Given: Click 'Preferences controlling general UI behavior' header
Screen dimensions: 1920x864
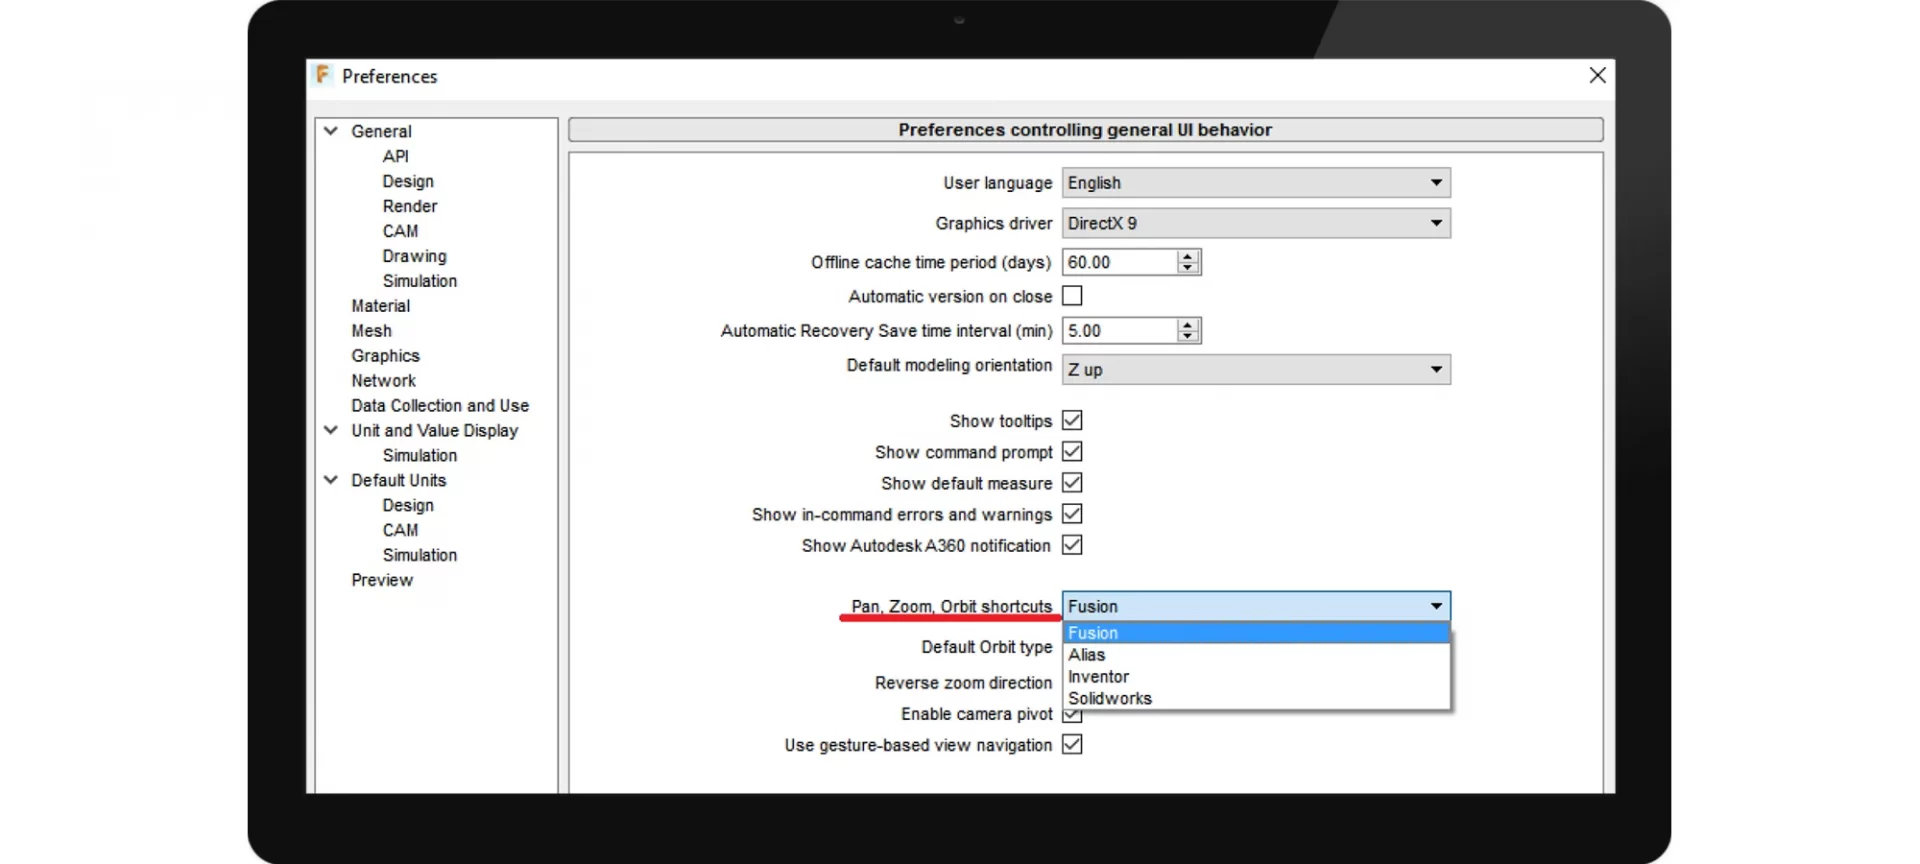Looking at the screenshot, I should (x=1085, y=130).
